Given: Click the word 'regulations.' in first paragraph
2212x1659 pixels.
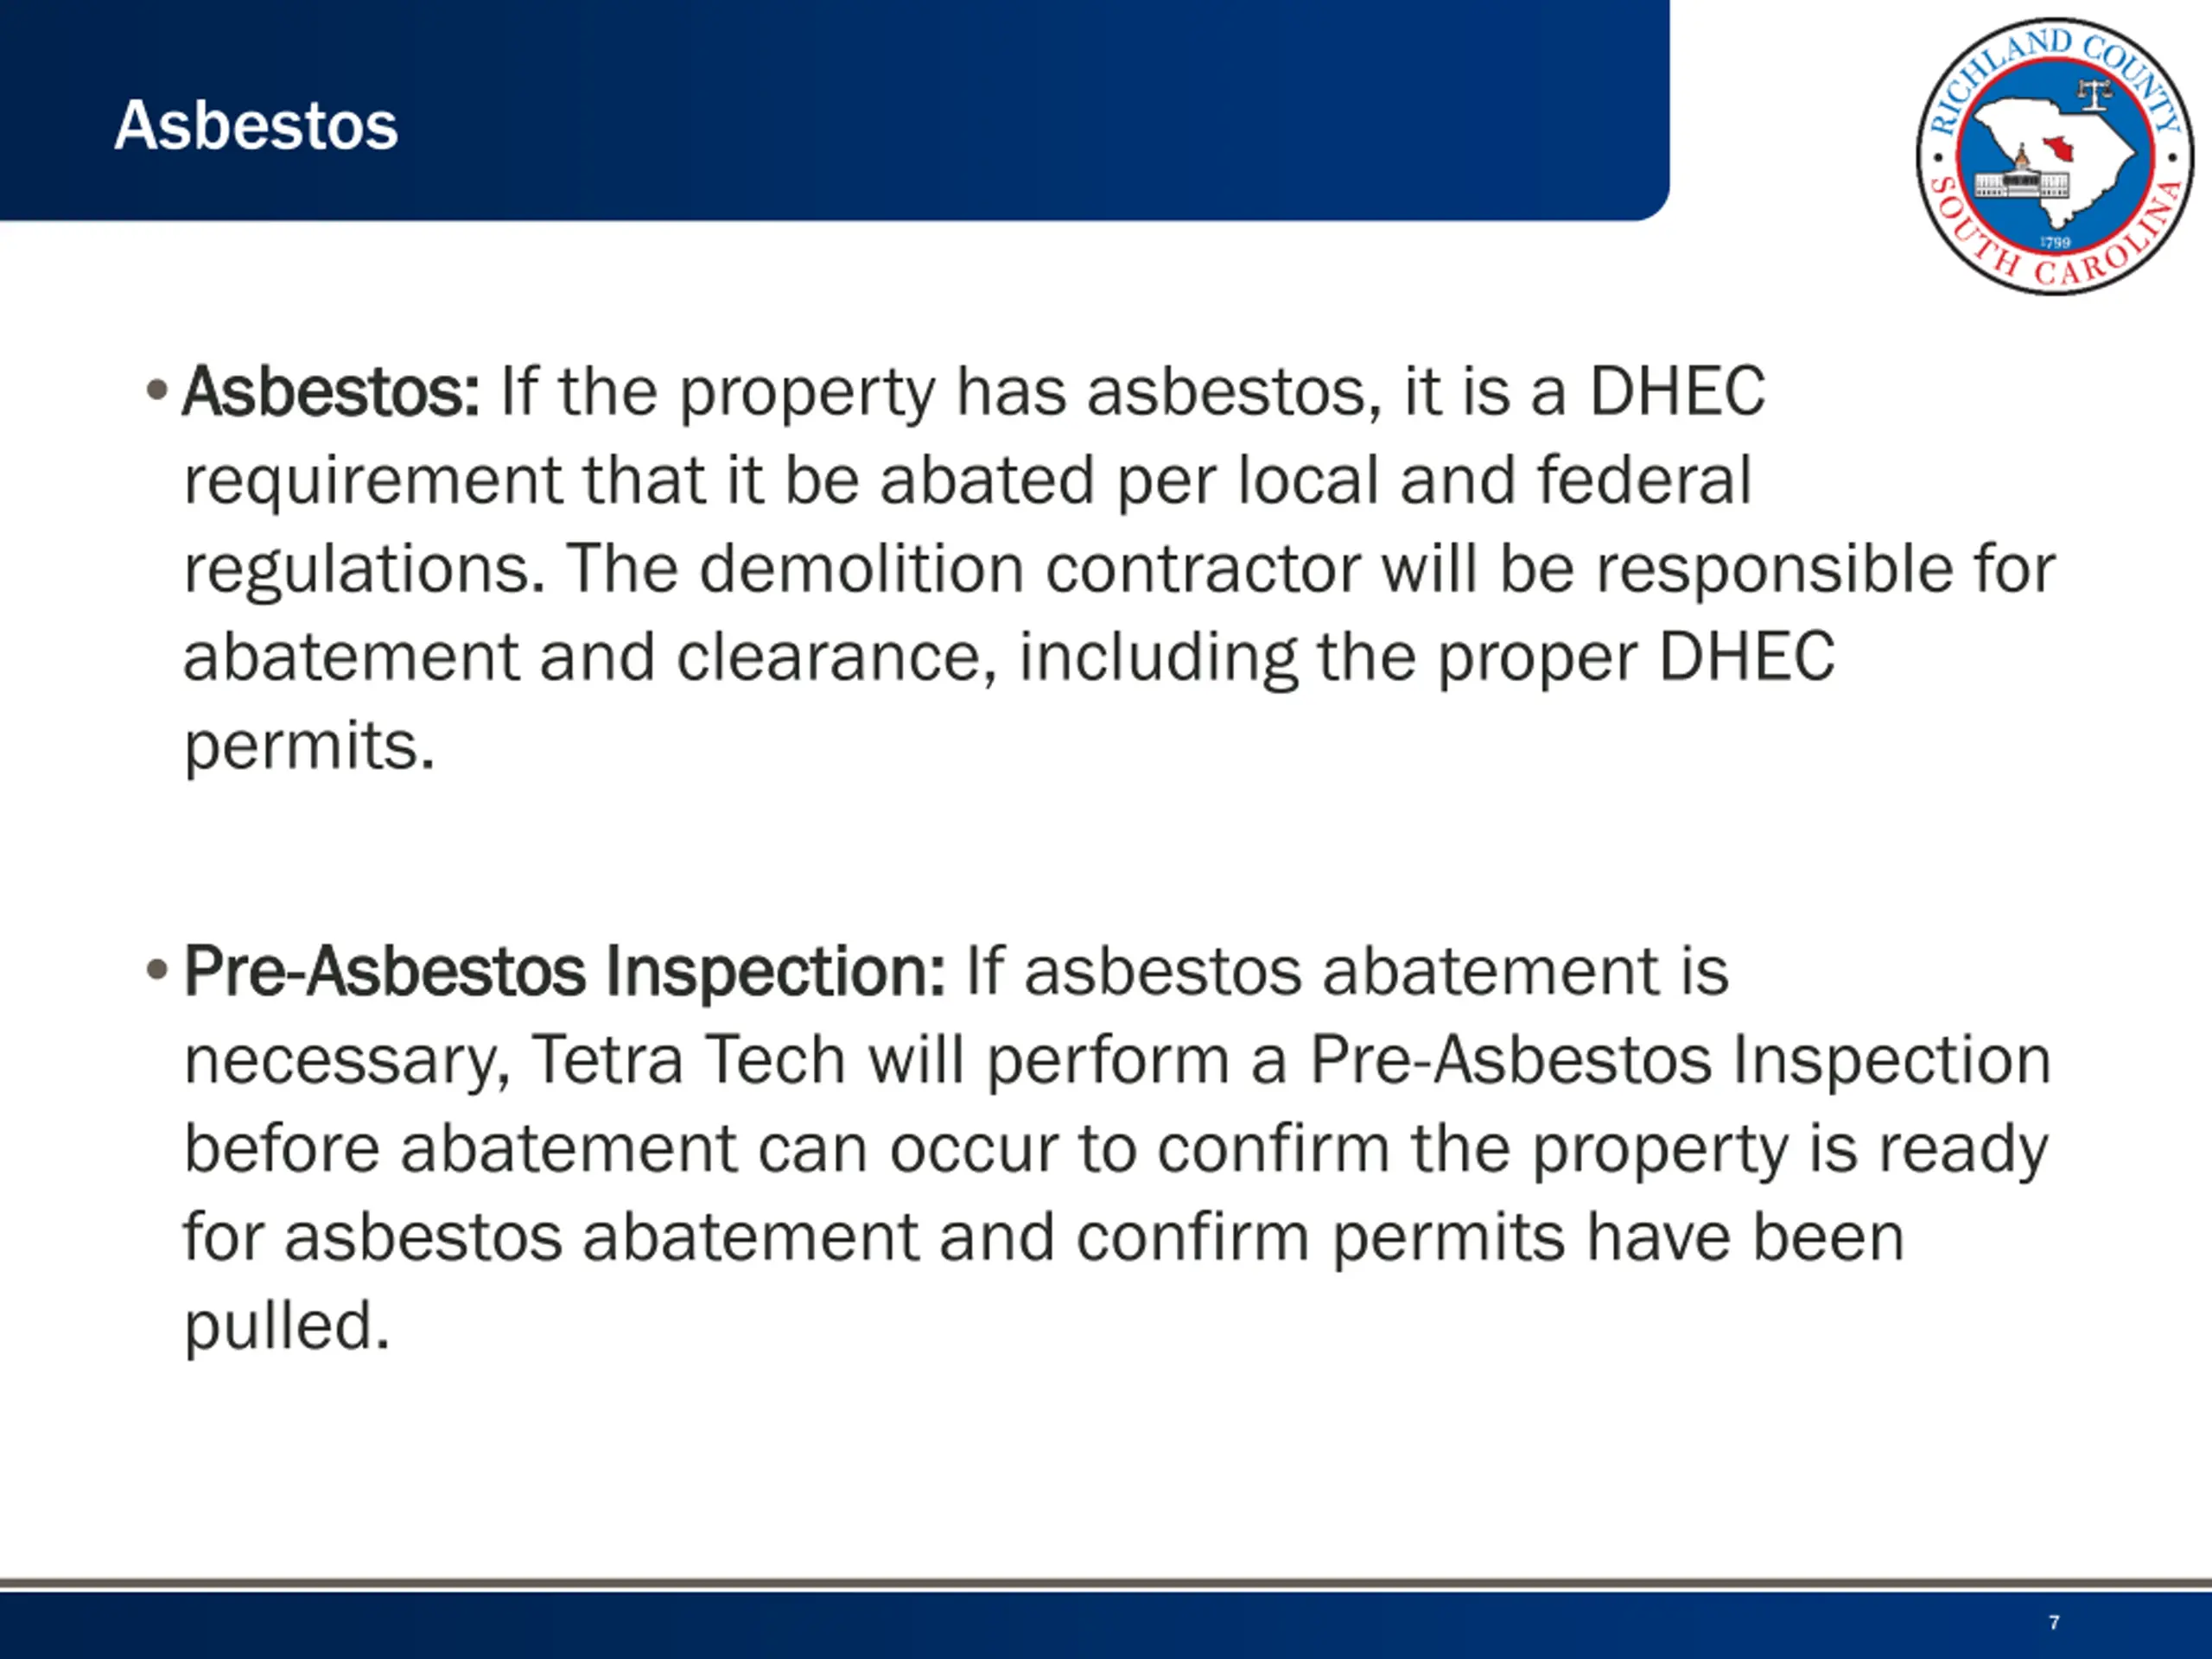Looking at the screenshot, I should point(364,569).
